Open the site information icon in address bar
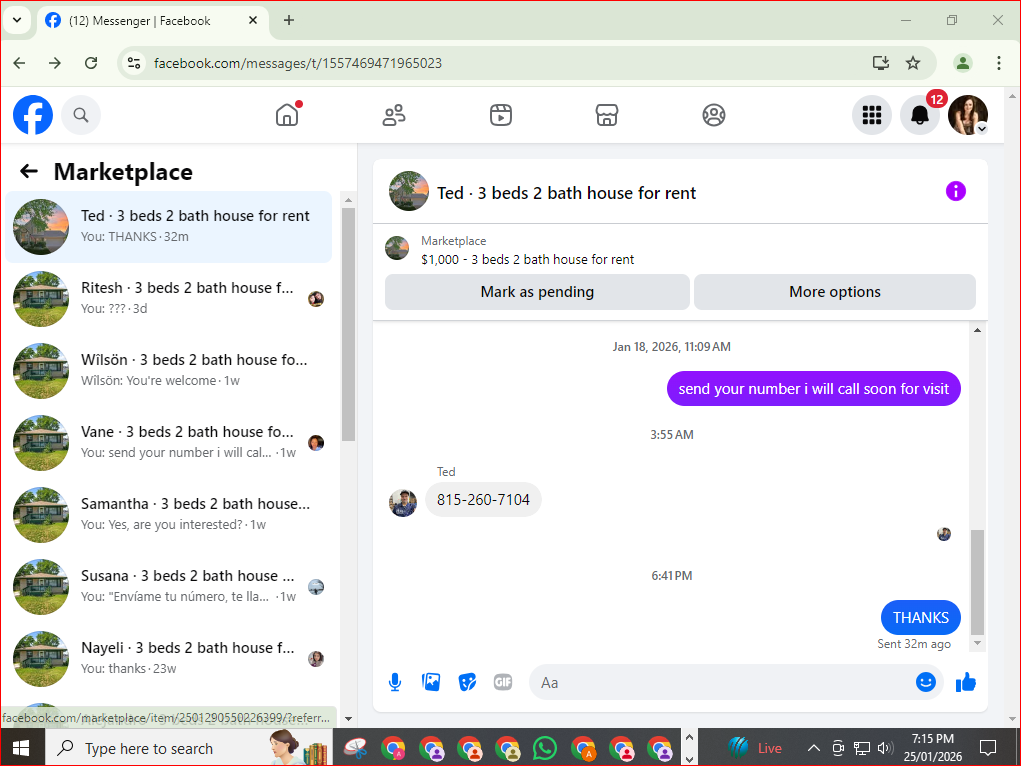This screenshot has width=1021, height=766. [134, 63]
